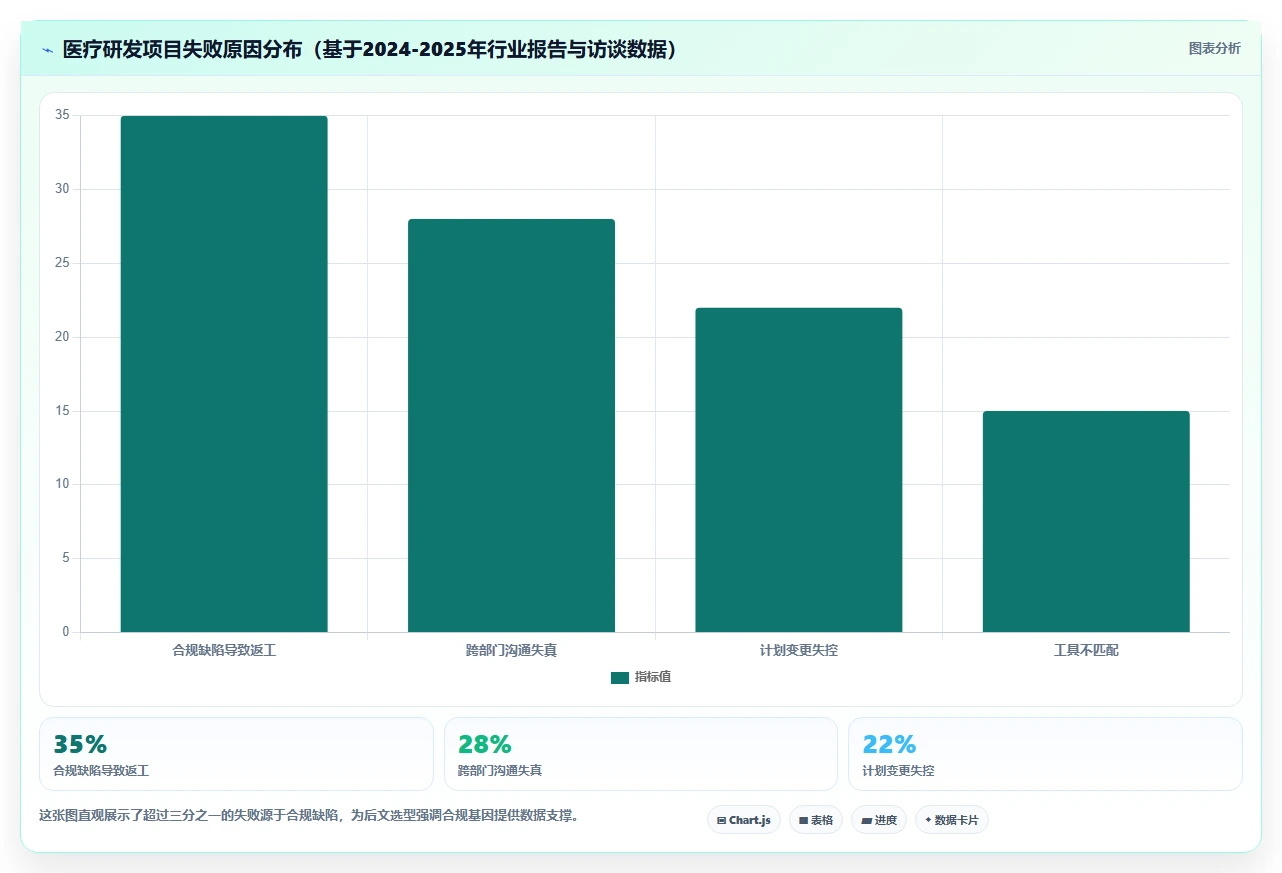This screenshot has height=873, width=1282.
Task: Click the 指标值 legend label
Action: click(653, 678)
